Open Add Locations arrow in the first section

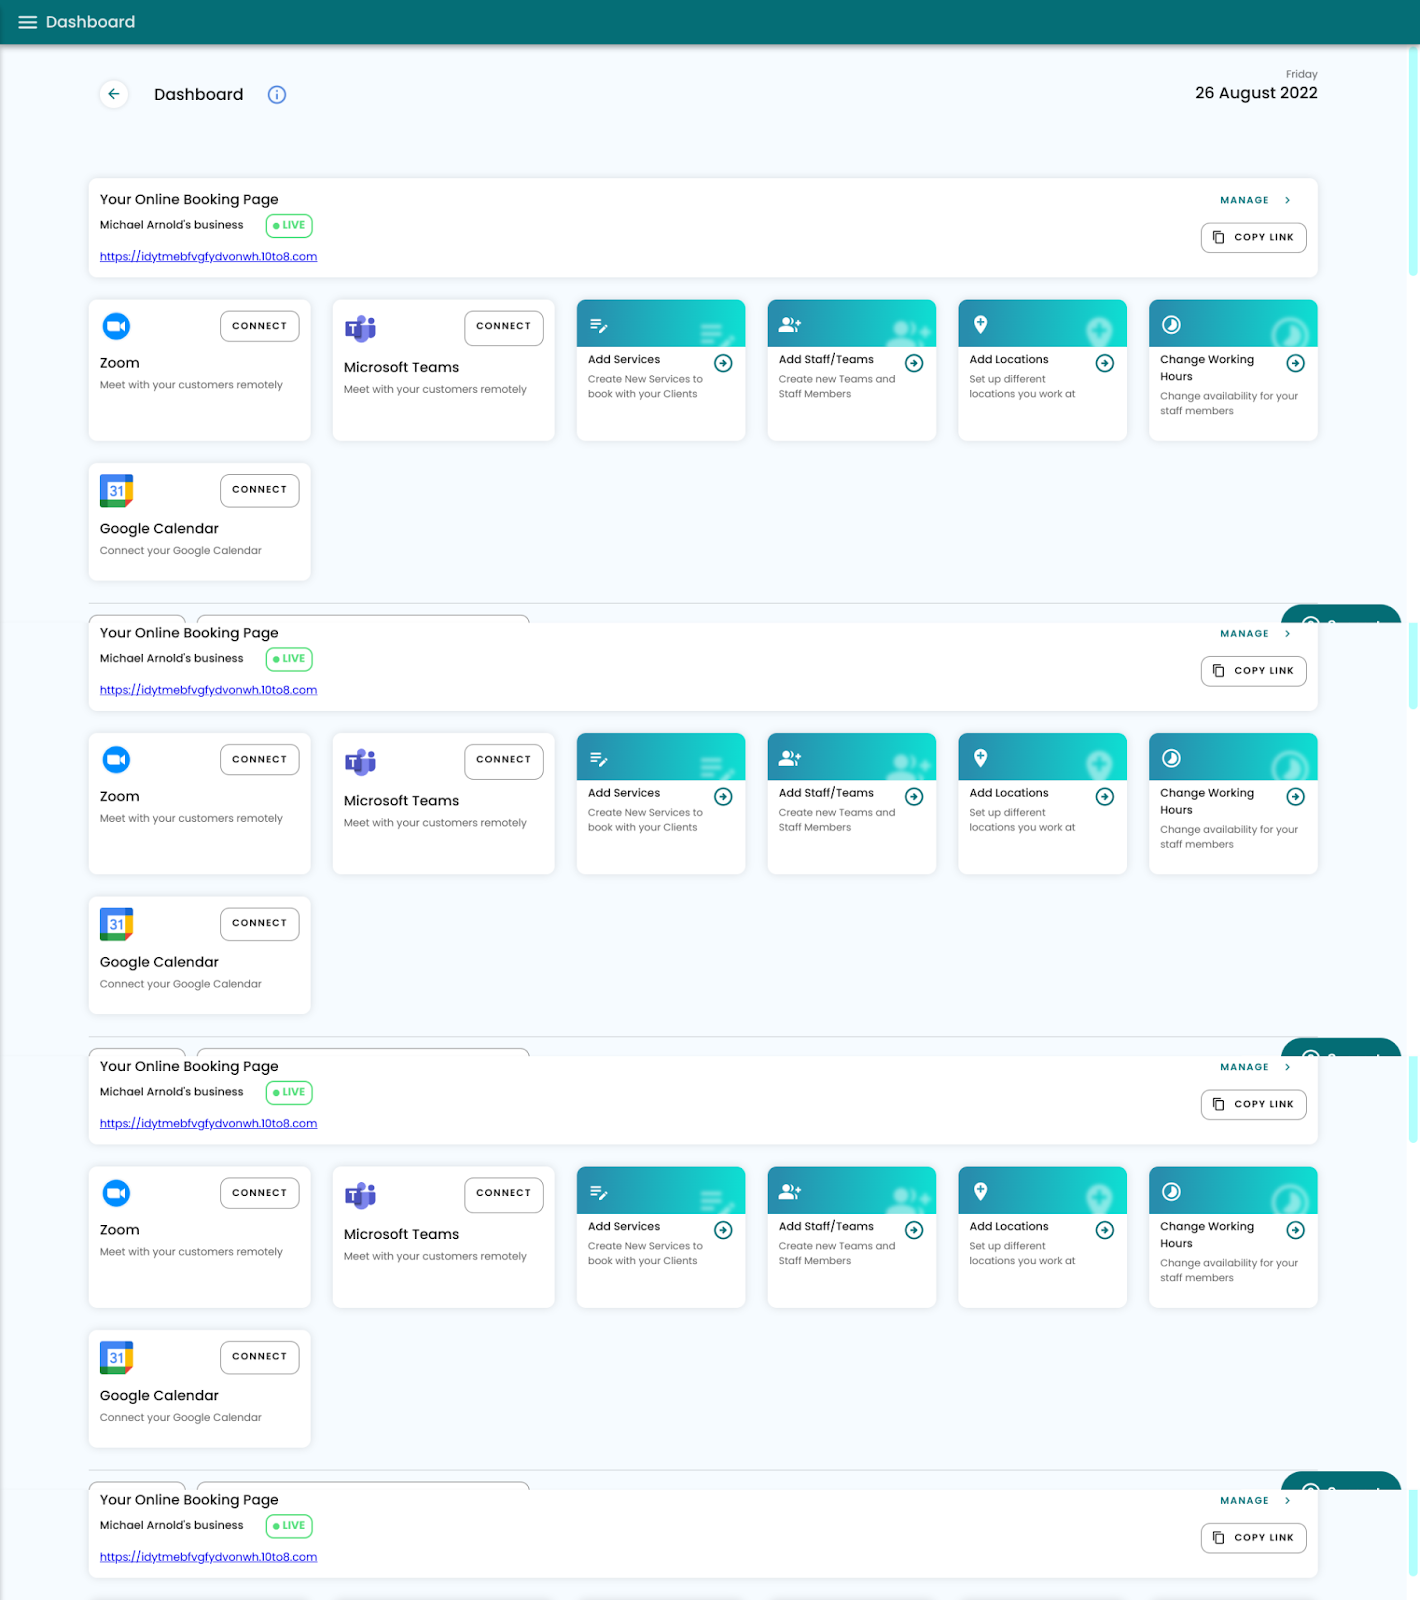(1105, 363)
